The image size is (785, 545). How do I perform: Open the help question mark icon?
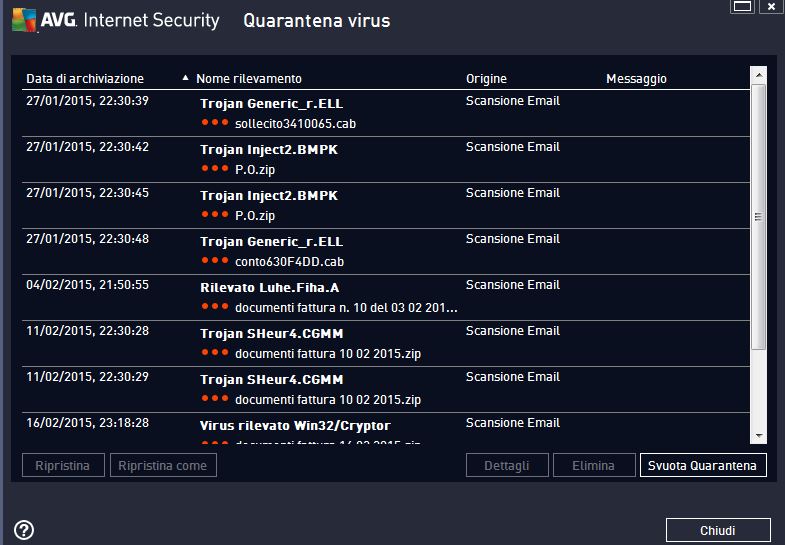[24, 529]
